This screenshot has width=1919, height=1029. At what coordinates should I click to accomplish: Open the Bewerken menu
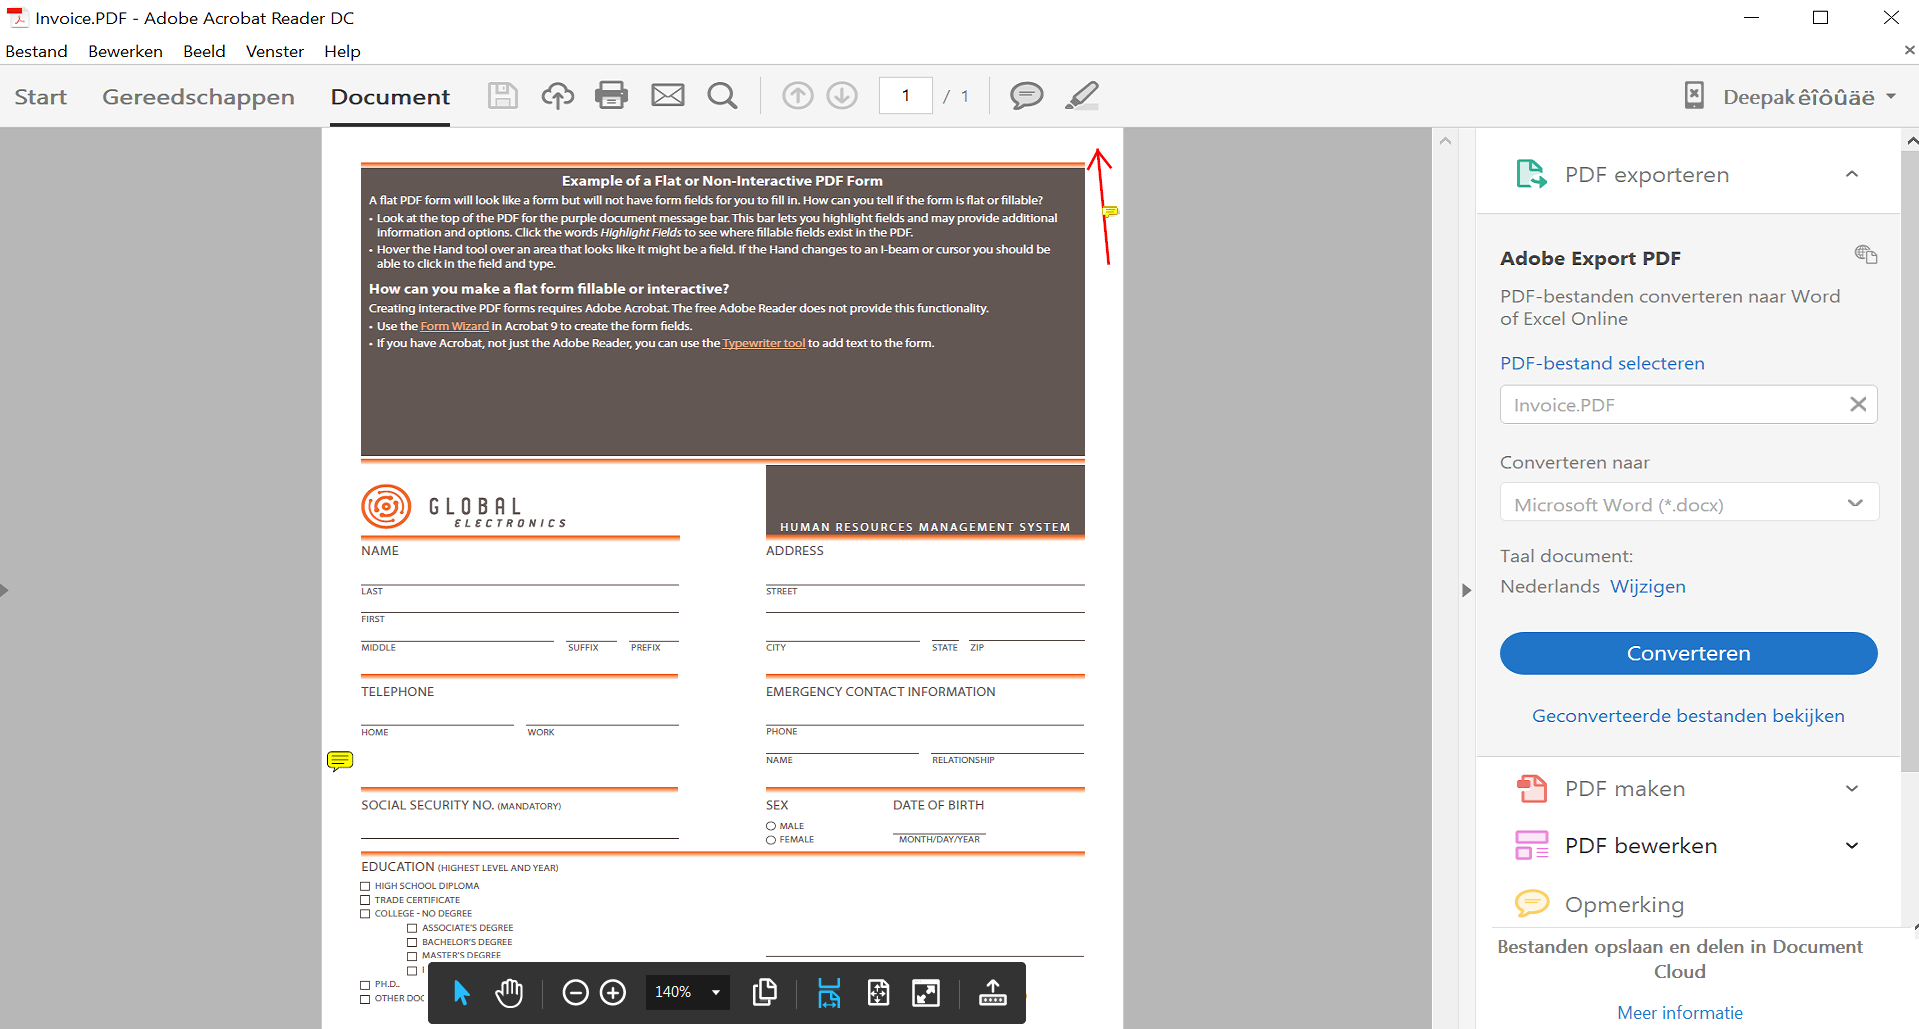point(125,51)
